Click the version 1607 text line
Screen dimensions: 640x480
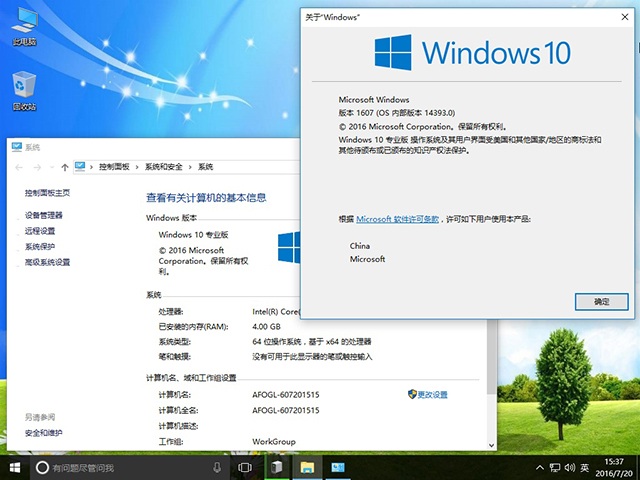tap(397, 113)
